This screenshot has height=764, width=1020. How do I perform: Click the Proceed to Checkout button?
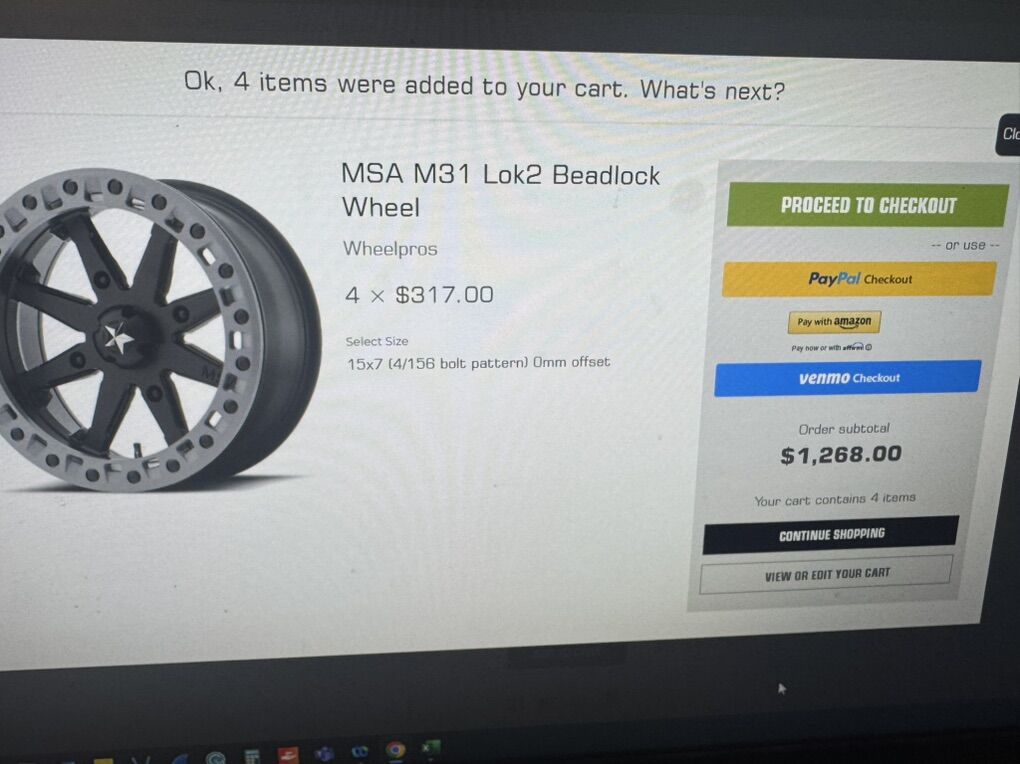(x=868, y=206)
